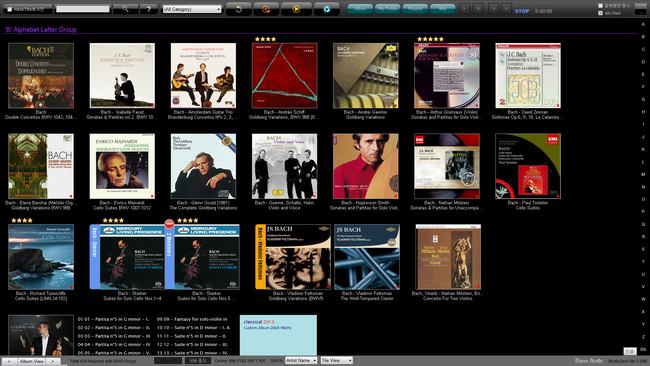
Task: Open Bach, Vivaldi Concerto For Two Violins album
Action: pyautogui.click(x=448, y=257)
